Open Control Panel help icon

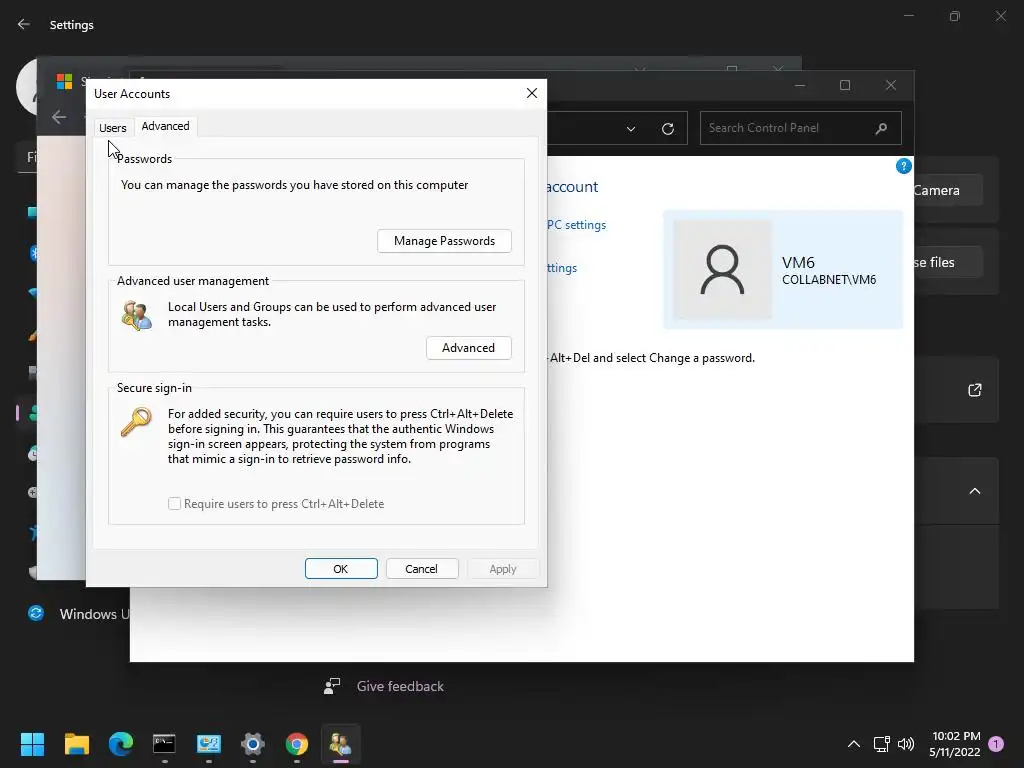tap(903, 166)
